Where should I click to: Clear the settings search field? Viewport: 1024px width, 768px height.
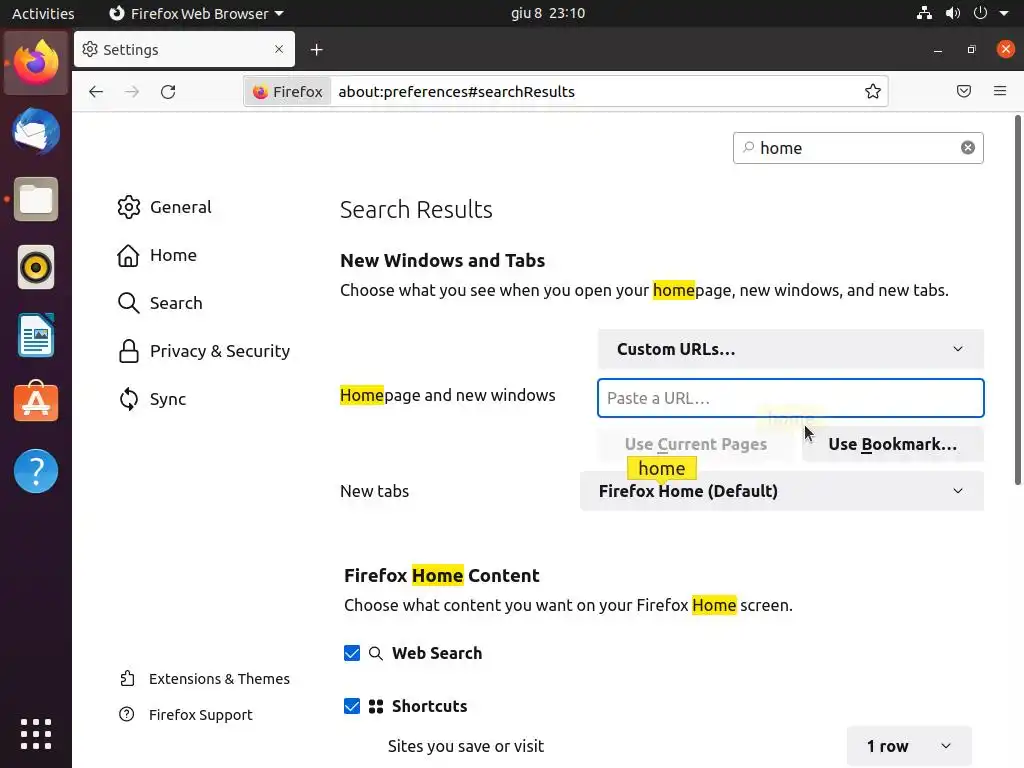click(968, 148)
